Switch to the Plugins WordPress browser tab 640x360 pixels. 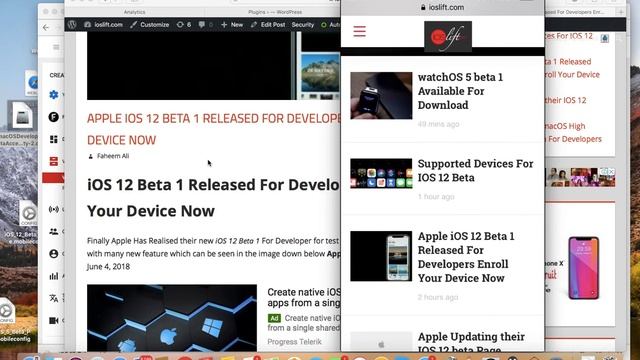275,12
